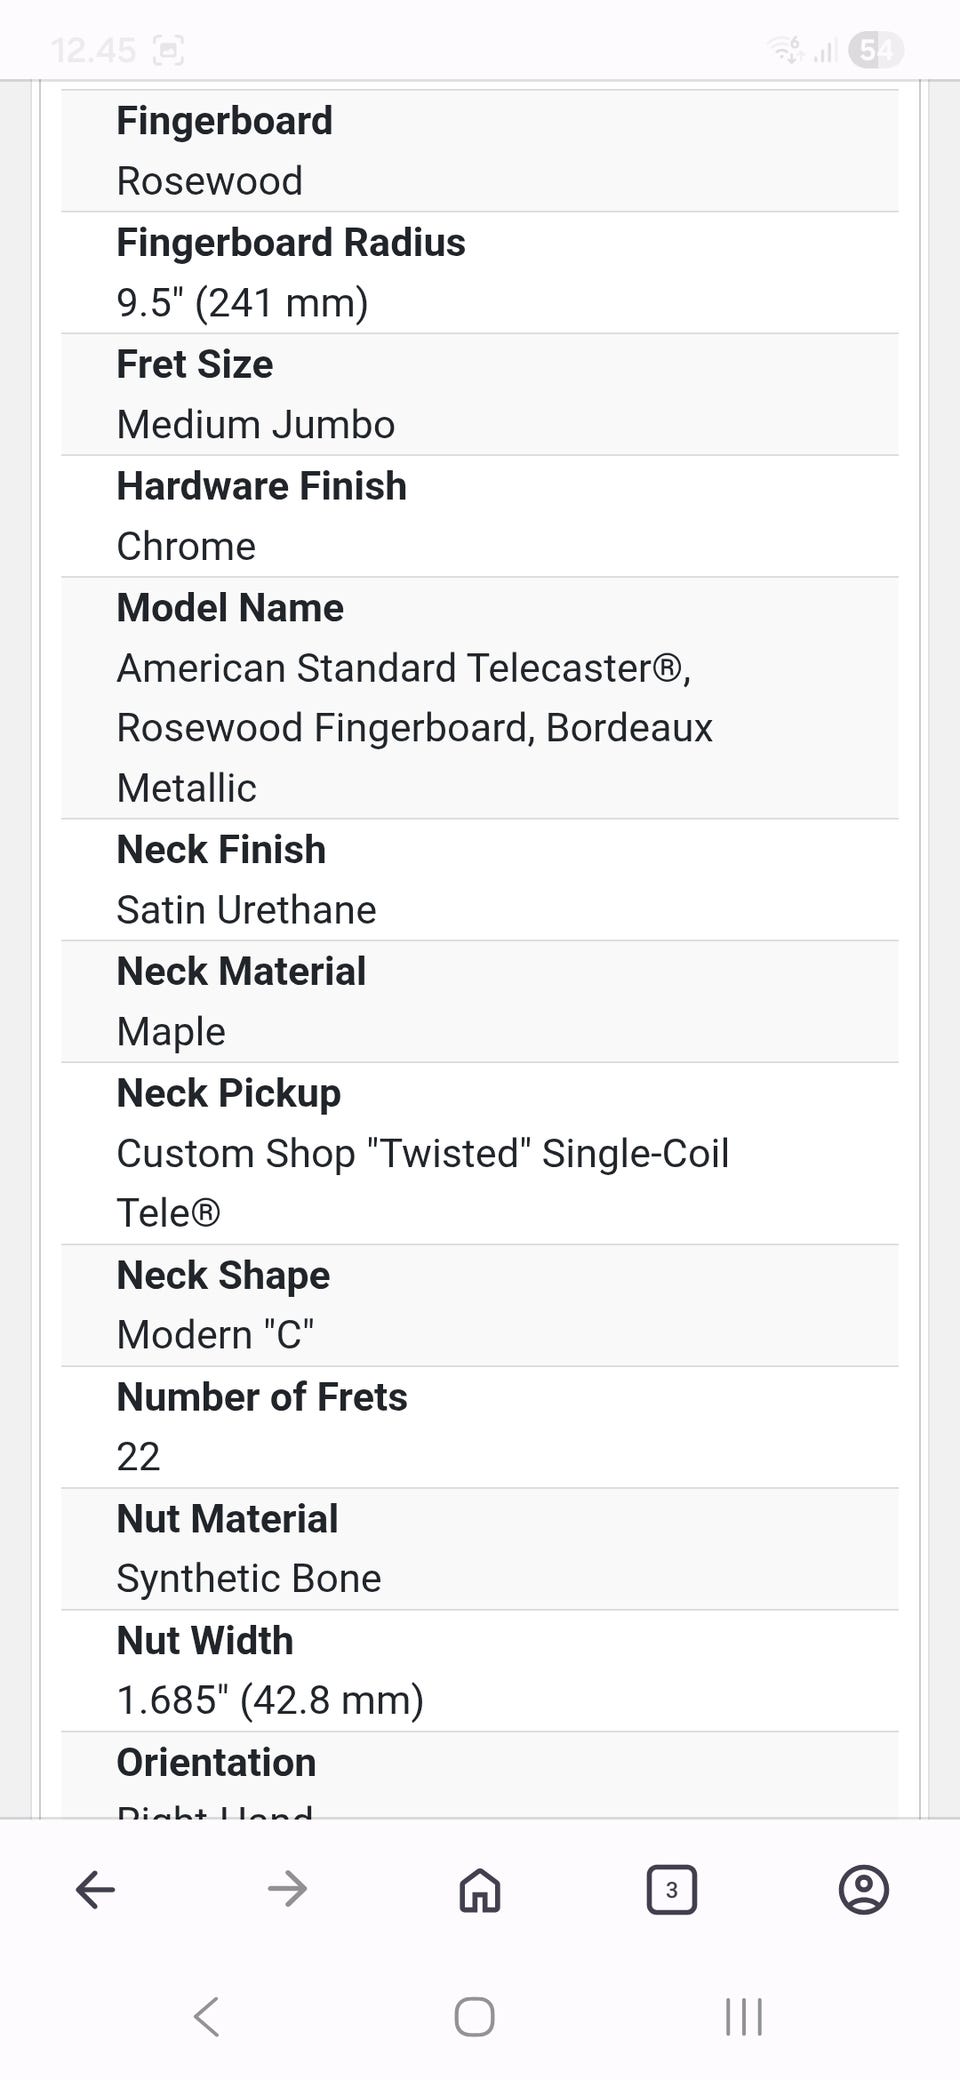The image size is (960, 2080).
Task: Select the Model Name value text
Action: tap(414, 728)
